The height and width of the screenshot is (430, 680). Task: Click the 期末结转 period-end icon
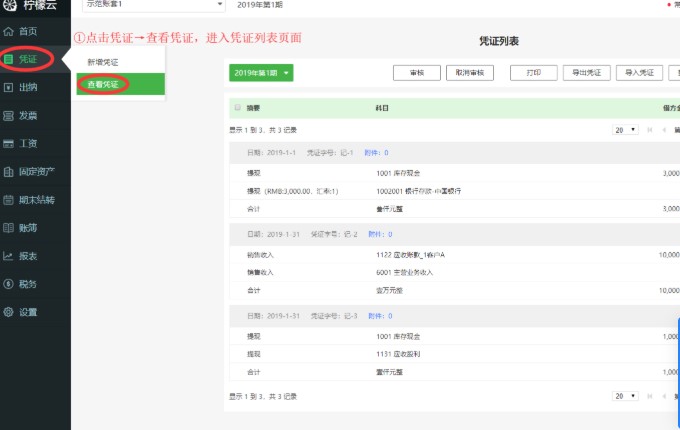pyautogui.click(x=9, y=200)
